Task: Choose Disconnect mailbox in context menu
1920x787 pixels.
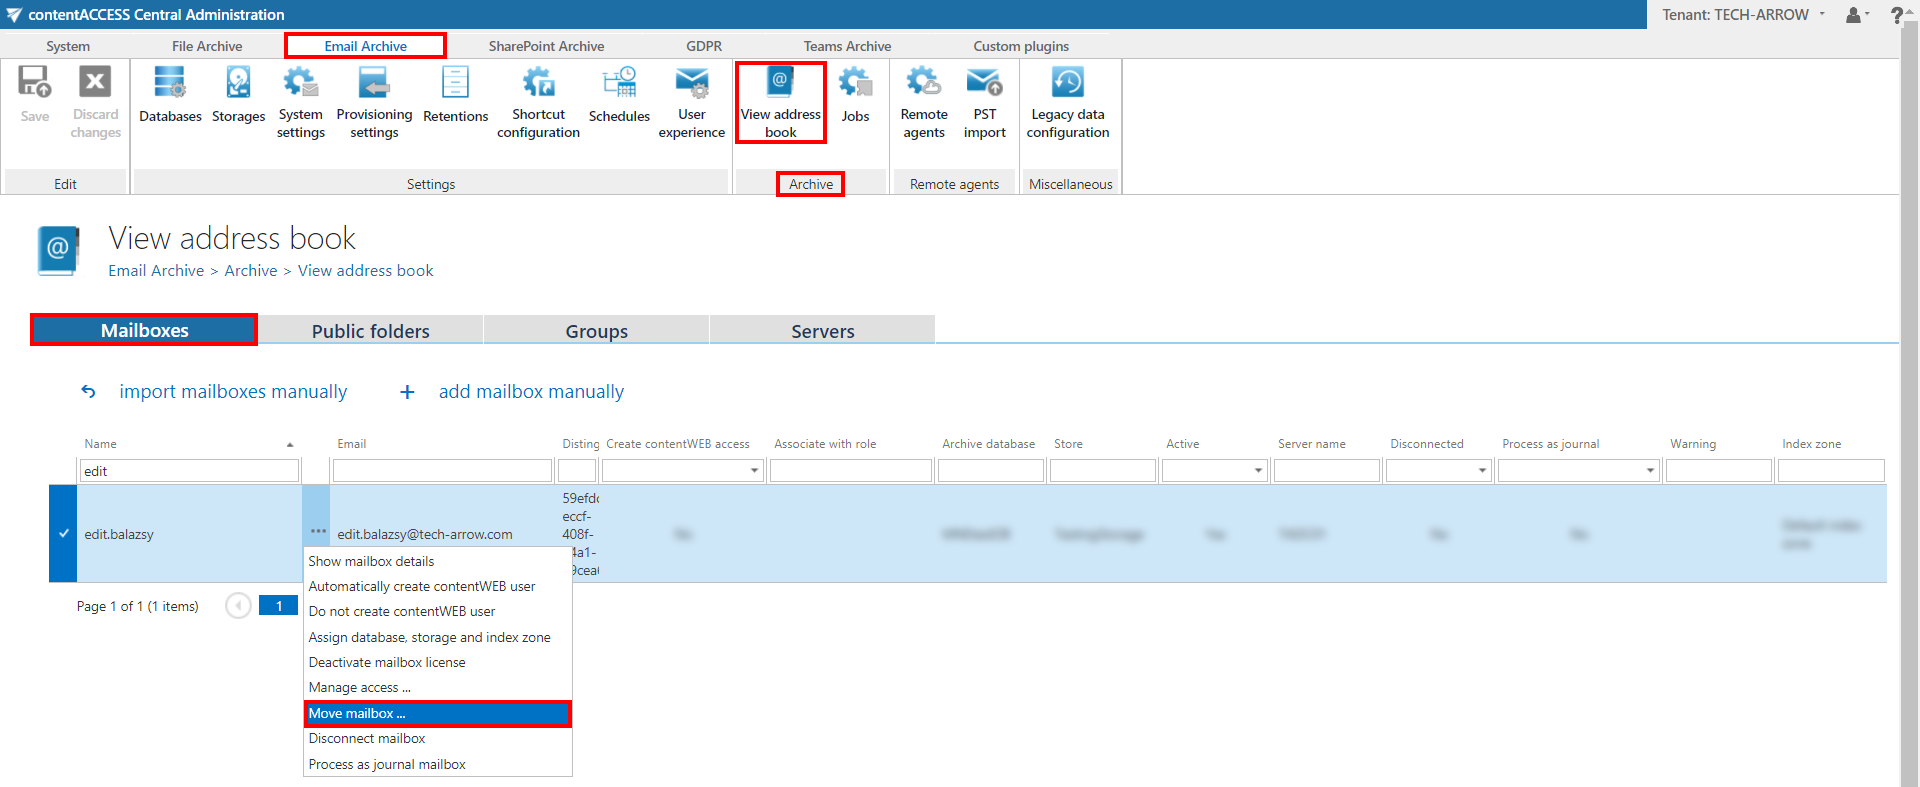Action: point(367,739)
